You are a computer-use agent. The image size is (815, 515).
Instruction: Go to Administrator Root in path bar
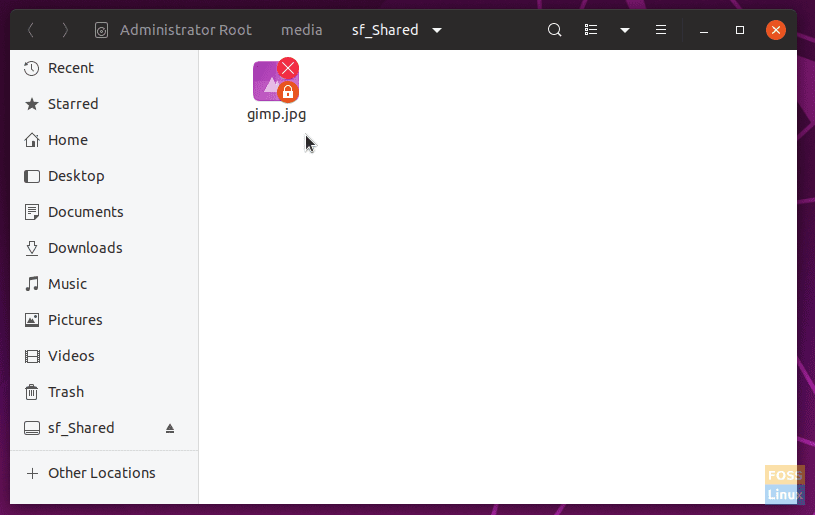click(x=186, y=30)
